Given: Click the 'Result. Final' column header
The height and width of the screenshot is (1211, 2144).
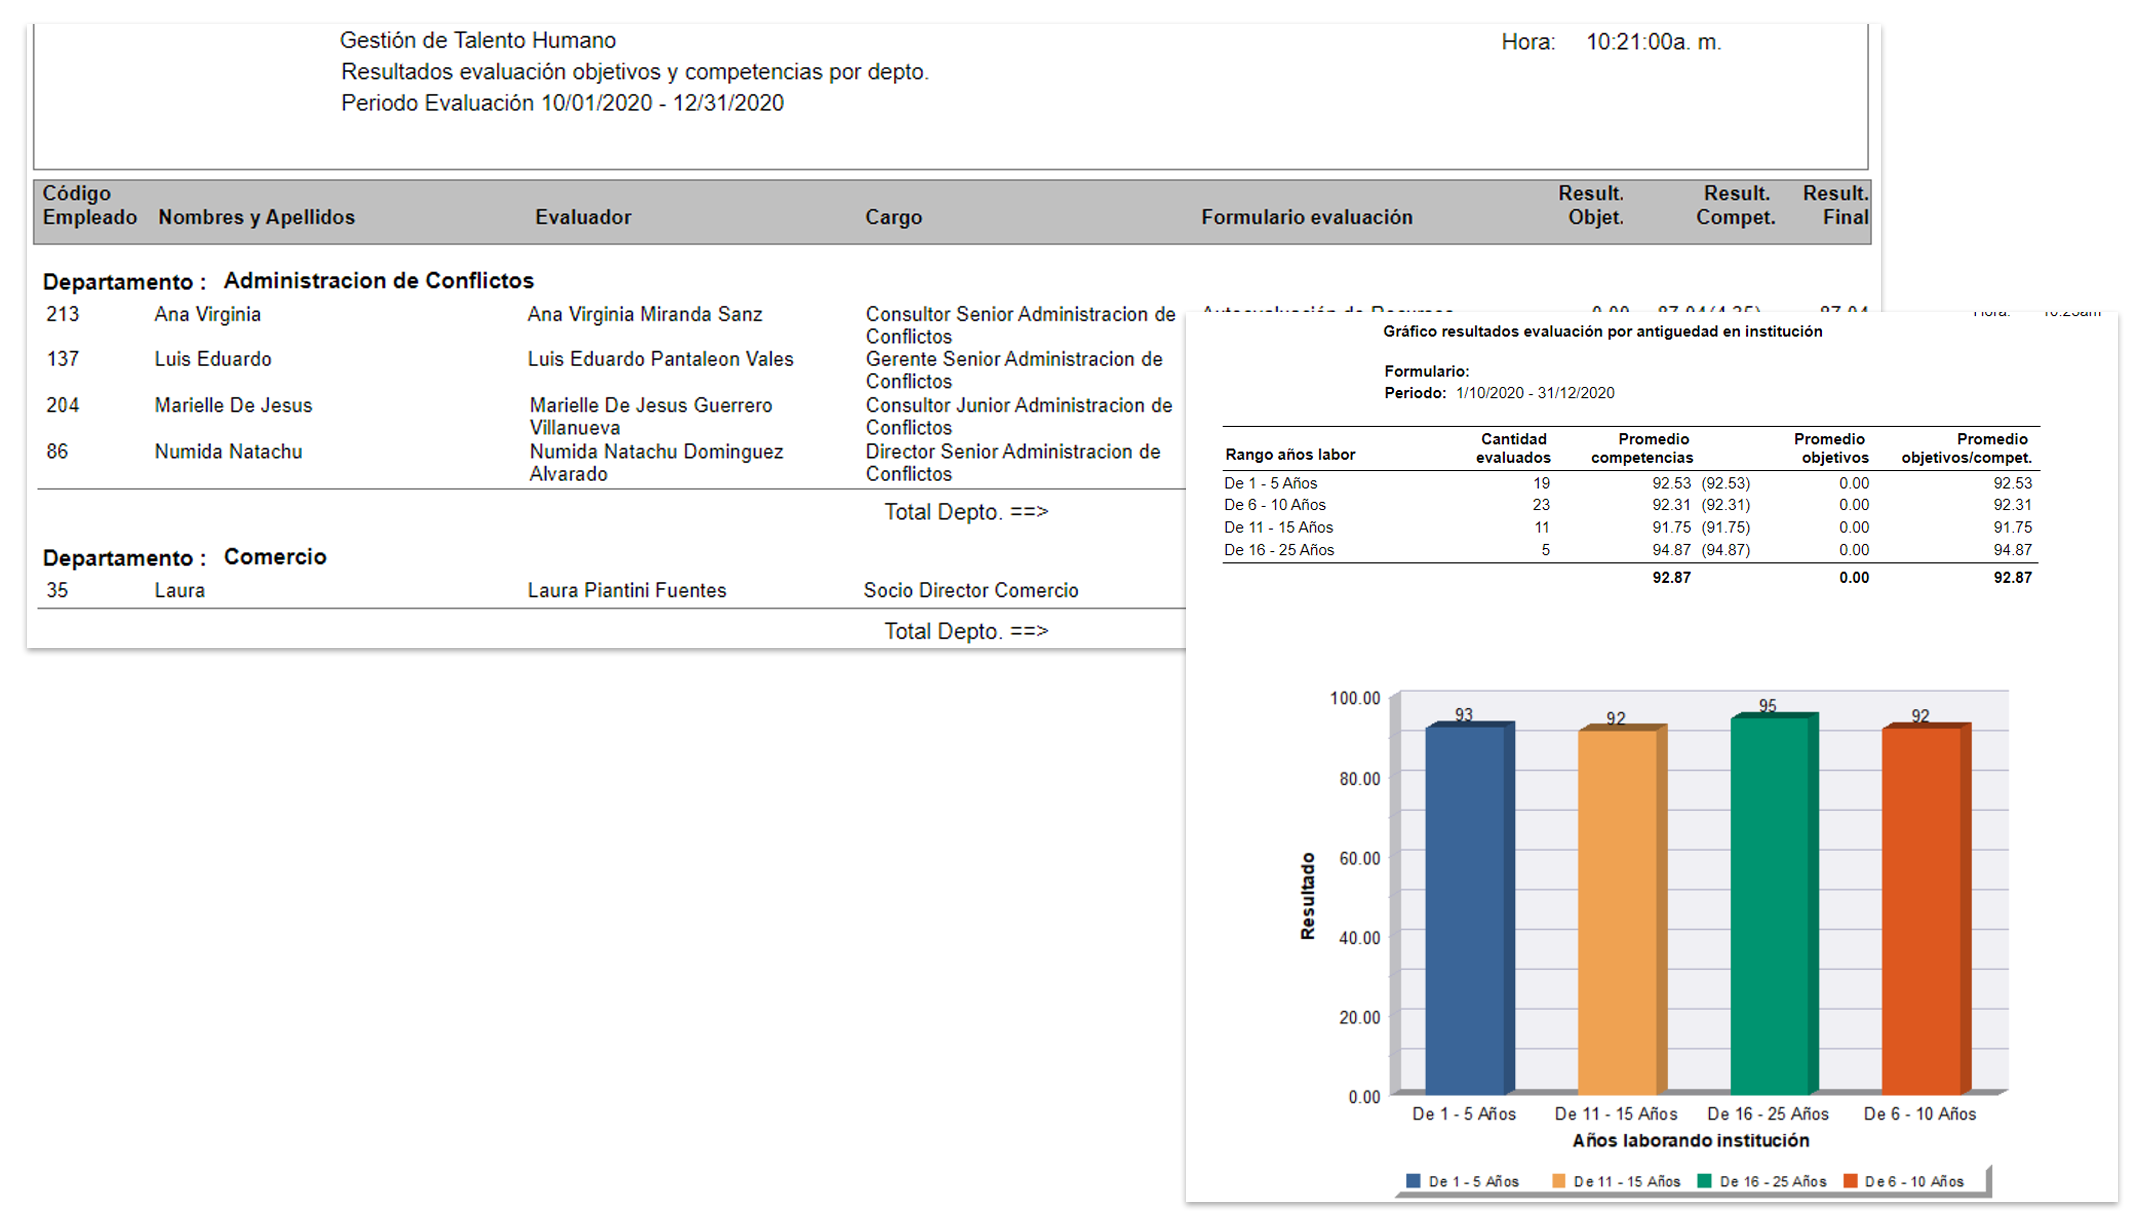Looking at the screenshot, I should point(1835,205).
